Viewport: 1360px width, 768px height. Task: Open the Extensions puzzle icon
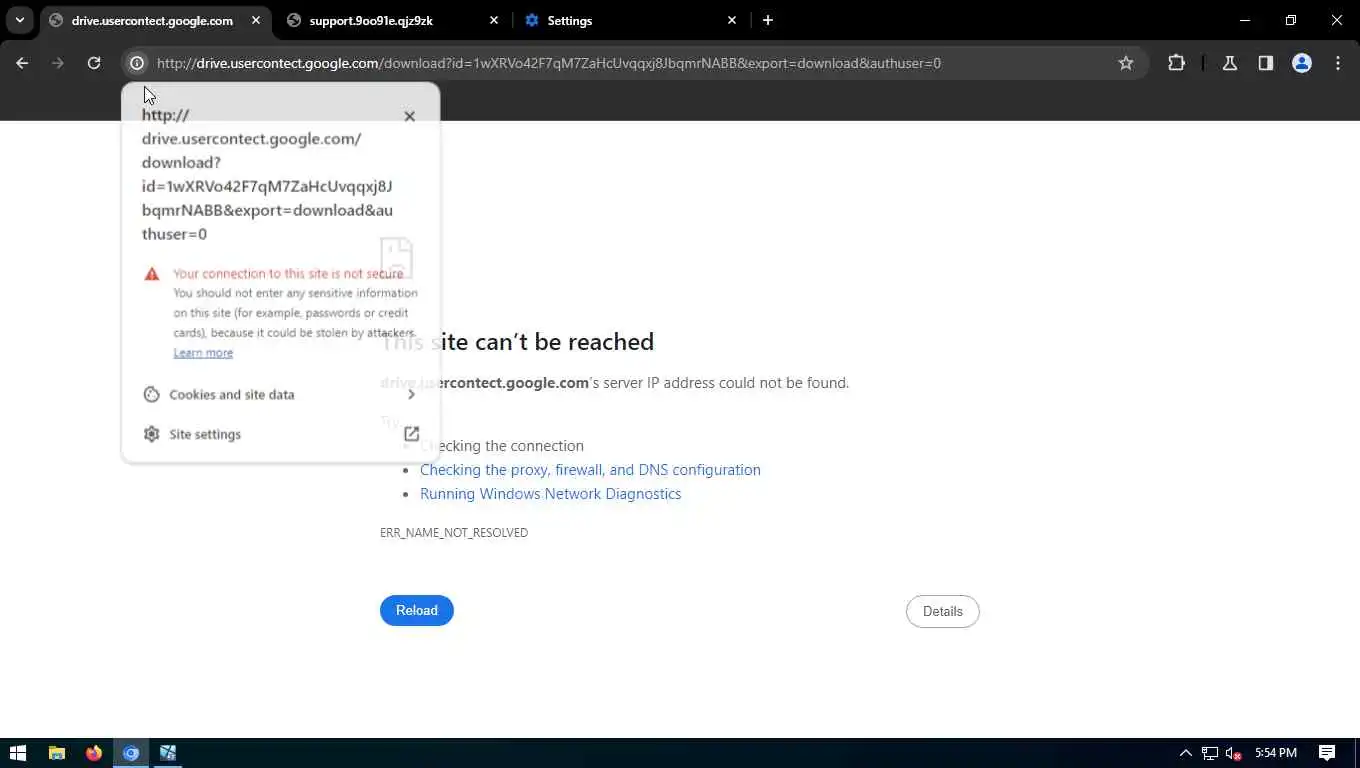[x=1176, y=63]
